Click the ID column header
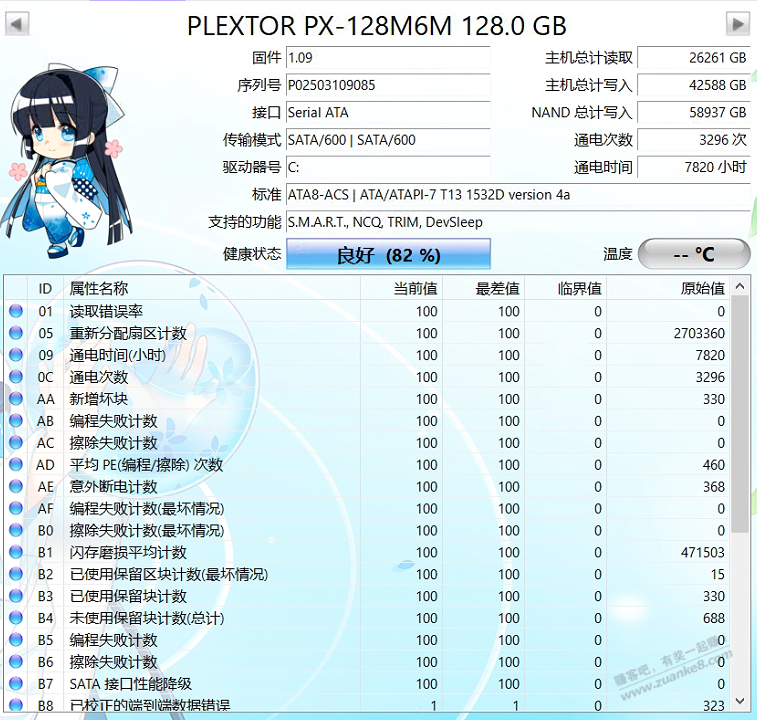The width and height of the screenshot is (757, 720). (45, 288)
